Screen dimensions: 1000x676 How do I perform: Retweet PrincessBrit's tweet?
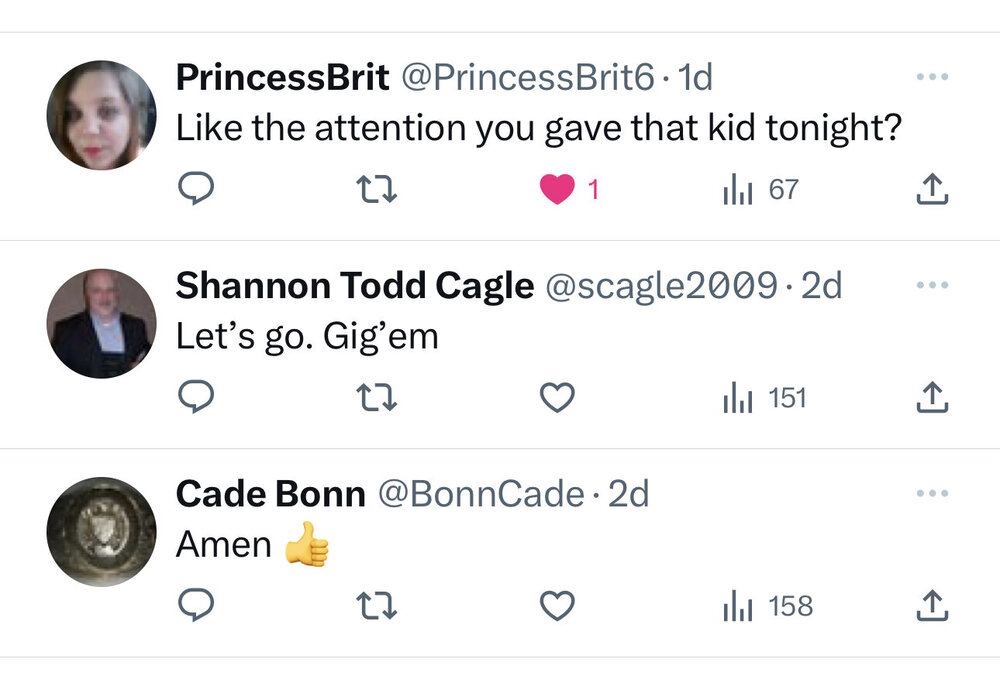point(377,189)
